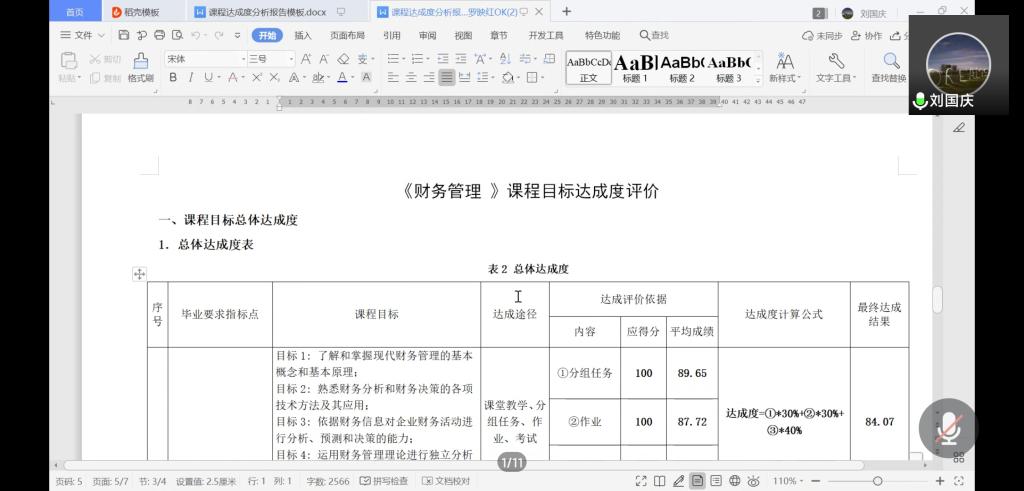
Task: Switch to the Insert (插入) ribbon tab
Action: [x=302, y=35]
